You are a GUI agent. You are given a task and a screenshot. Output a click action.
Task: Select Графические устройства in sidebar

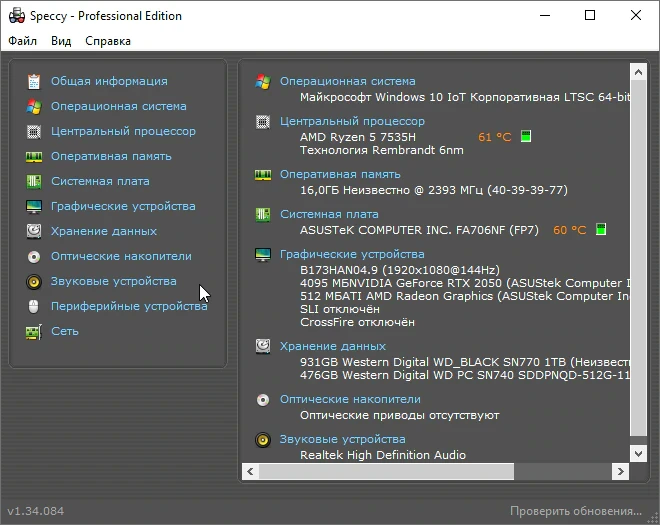tap(123, 206)
